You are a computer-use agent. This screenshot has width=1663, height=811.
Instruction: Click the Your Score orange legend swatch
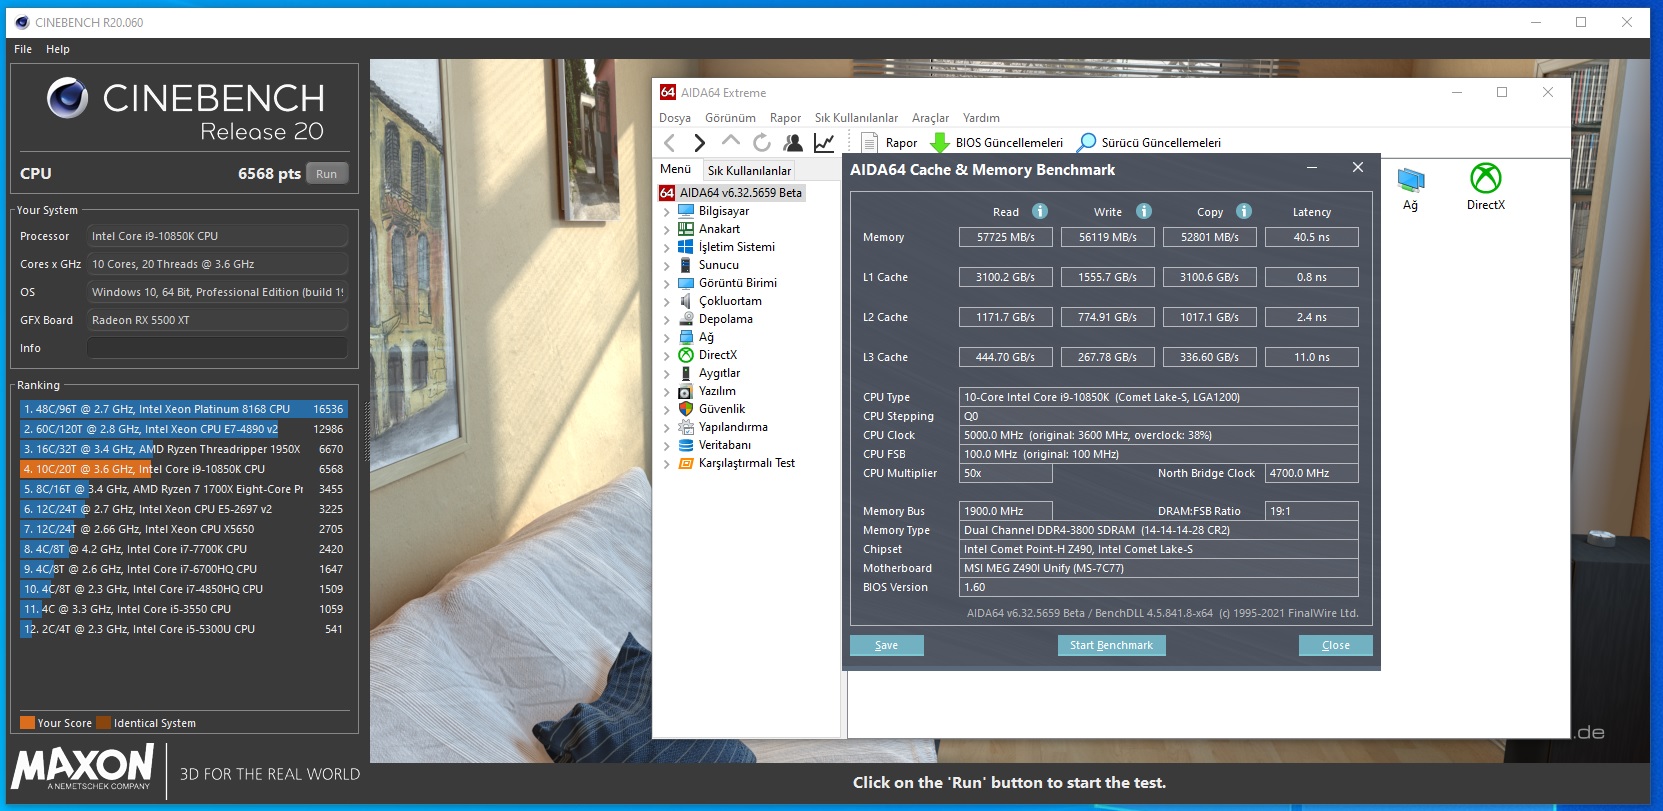click(x=28, y=723)
